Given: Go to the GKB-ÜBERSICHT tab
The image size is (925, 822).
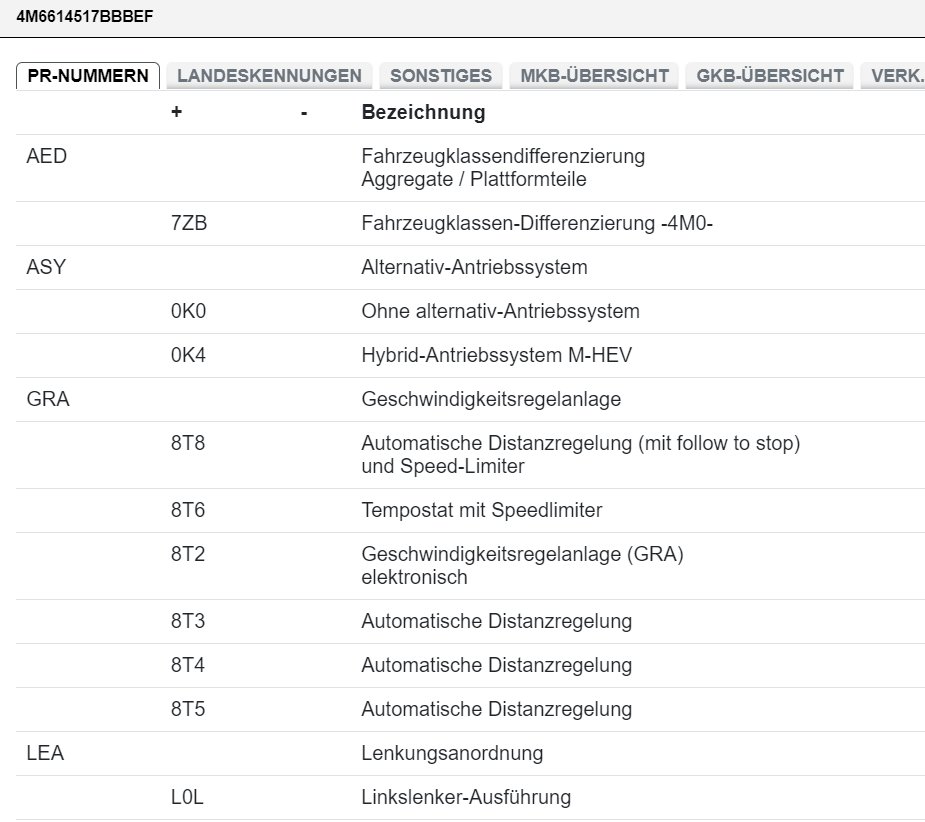Looking at the screenshot, I should [770, 76].
